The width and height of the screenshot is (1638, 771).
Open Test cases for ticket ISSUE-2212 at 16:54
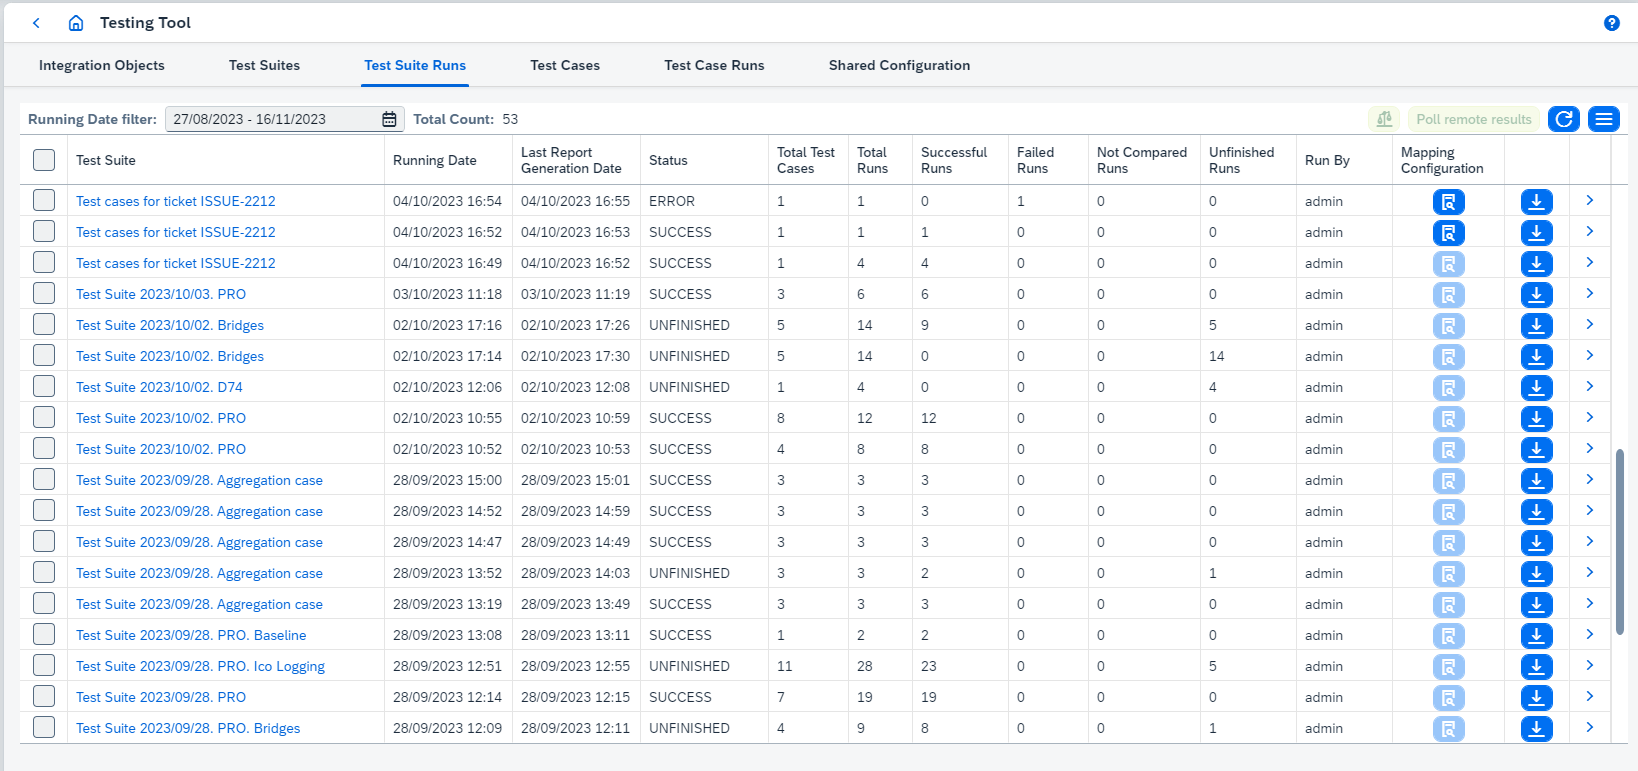click(176, 201)
